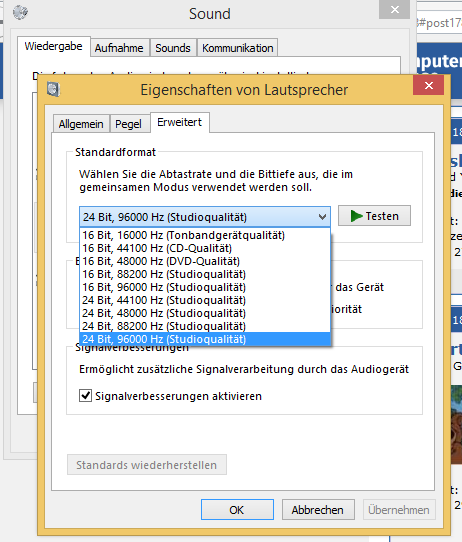Open Kommunikation tab in Sound window
This screenshot has width=462, height=542.
(237, 48)
